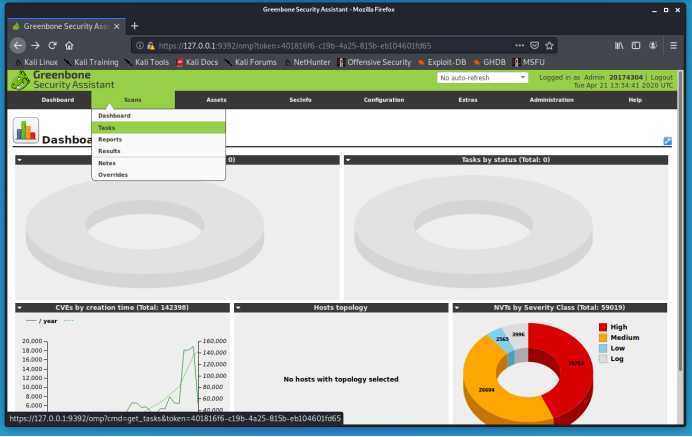Click the Log gray legend swatch
Screen dimensions: 692x437
(603, 359)
